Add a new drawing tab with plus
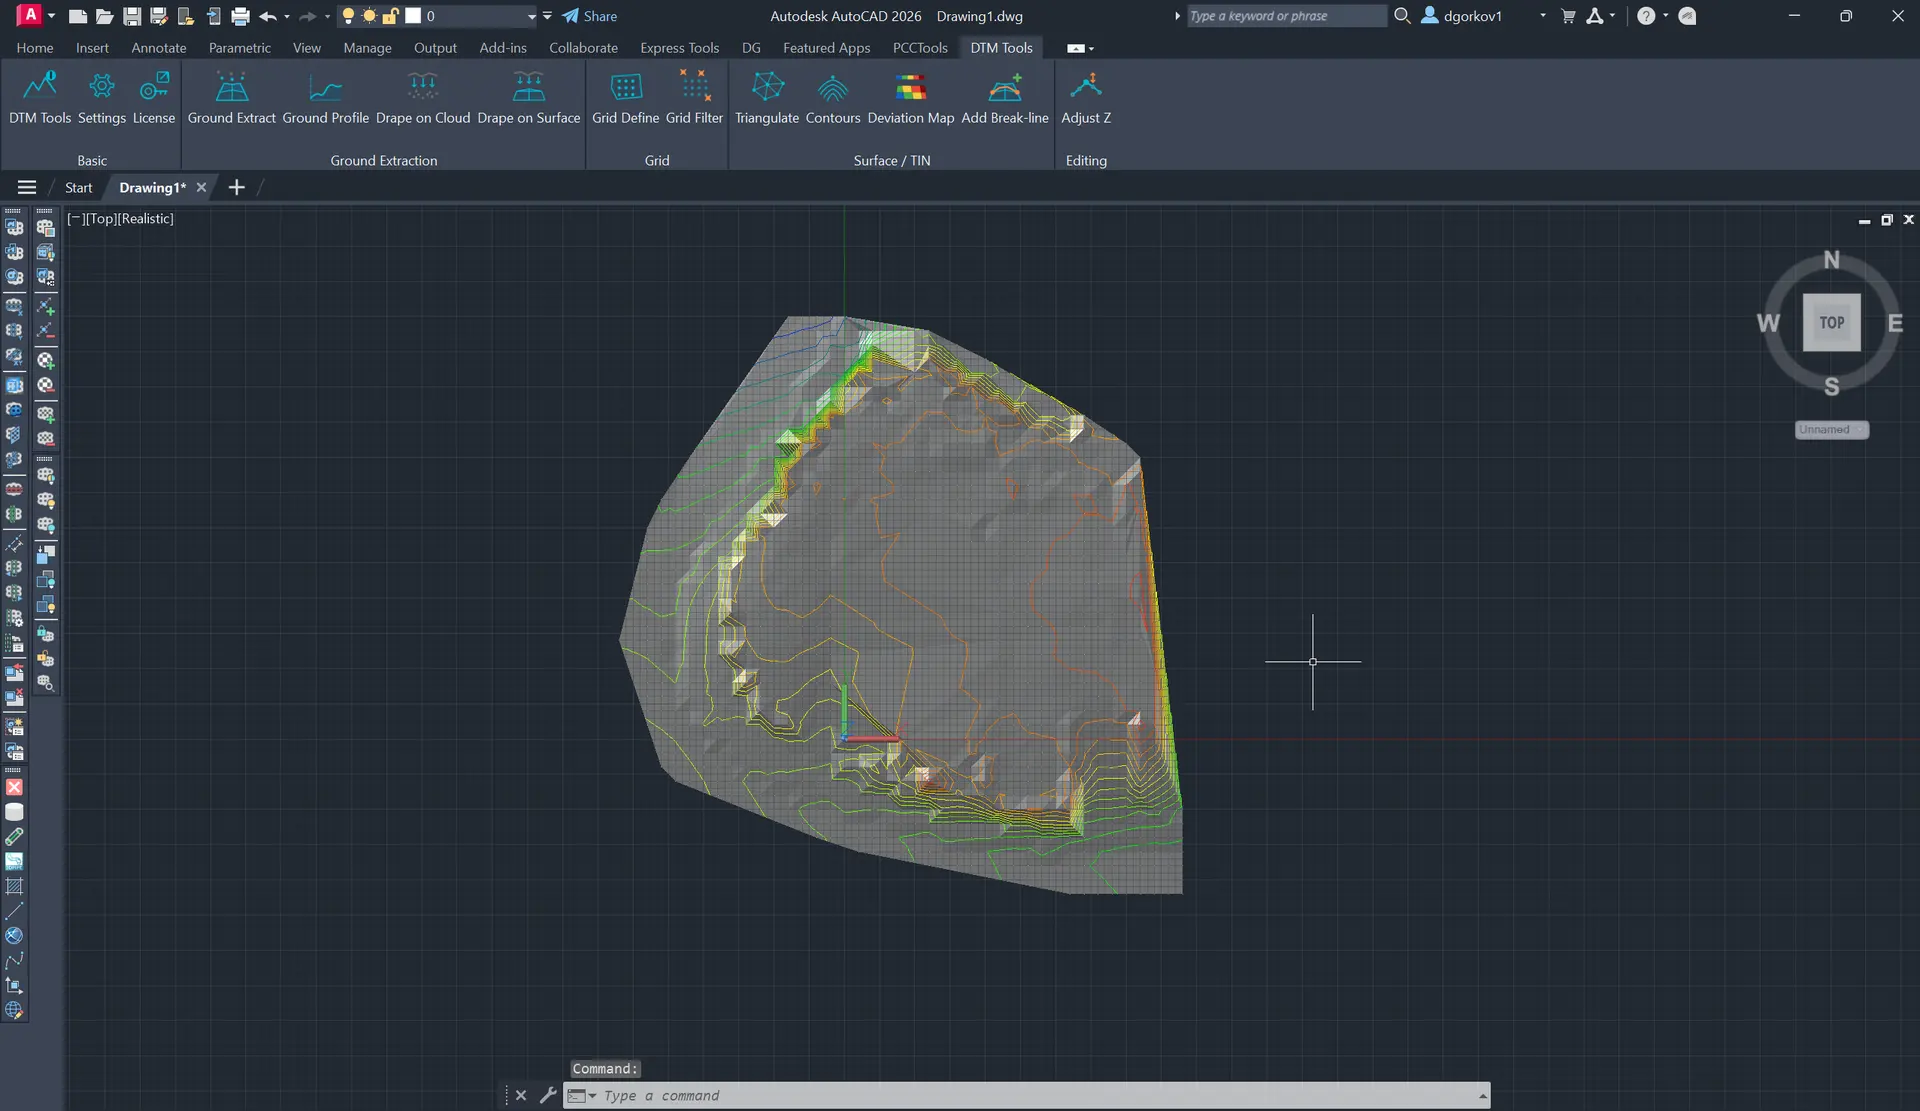Image resolution: width=1920 pixels, height=1111 pixels. [x=236, y=187]
